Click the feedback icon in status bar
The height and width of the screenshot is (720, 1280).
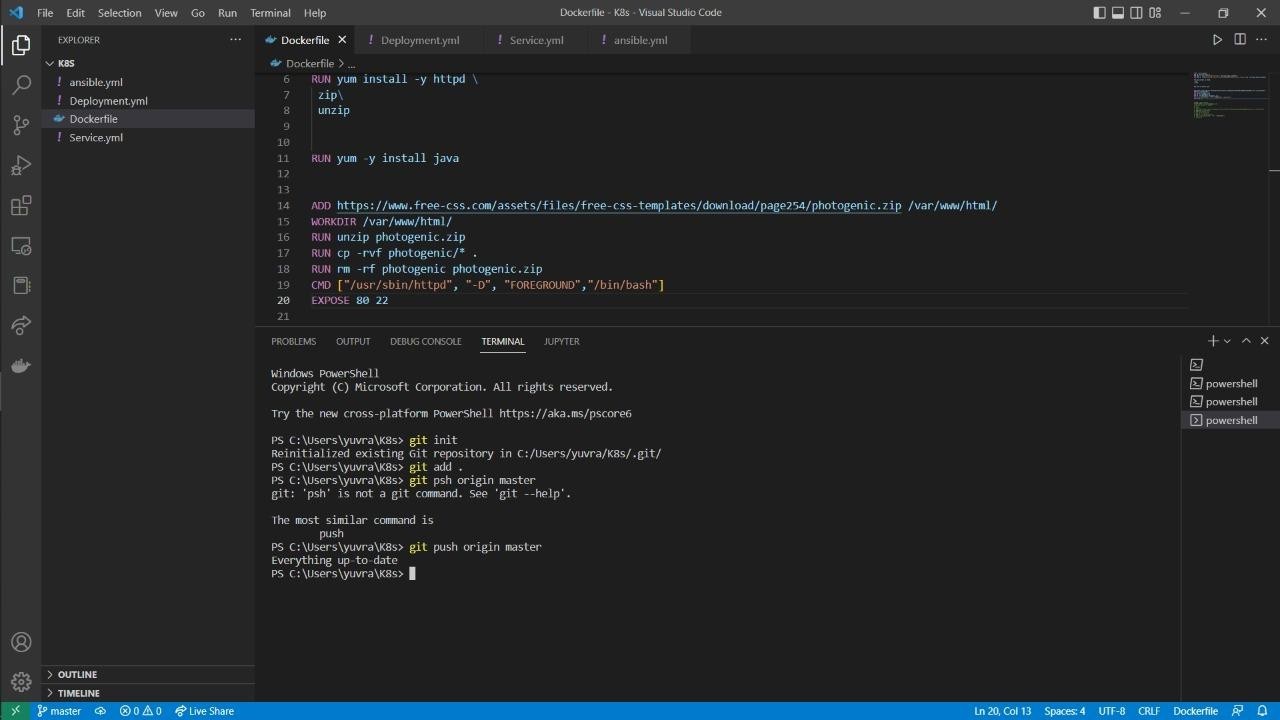pyautogui.click(x=1237, y=711)
